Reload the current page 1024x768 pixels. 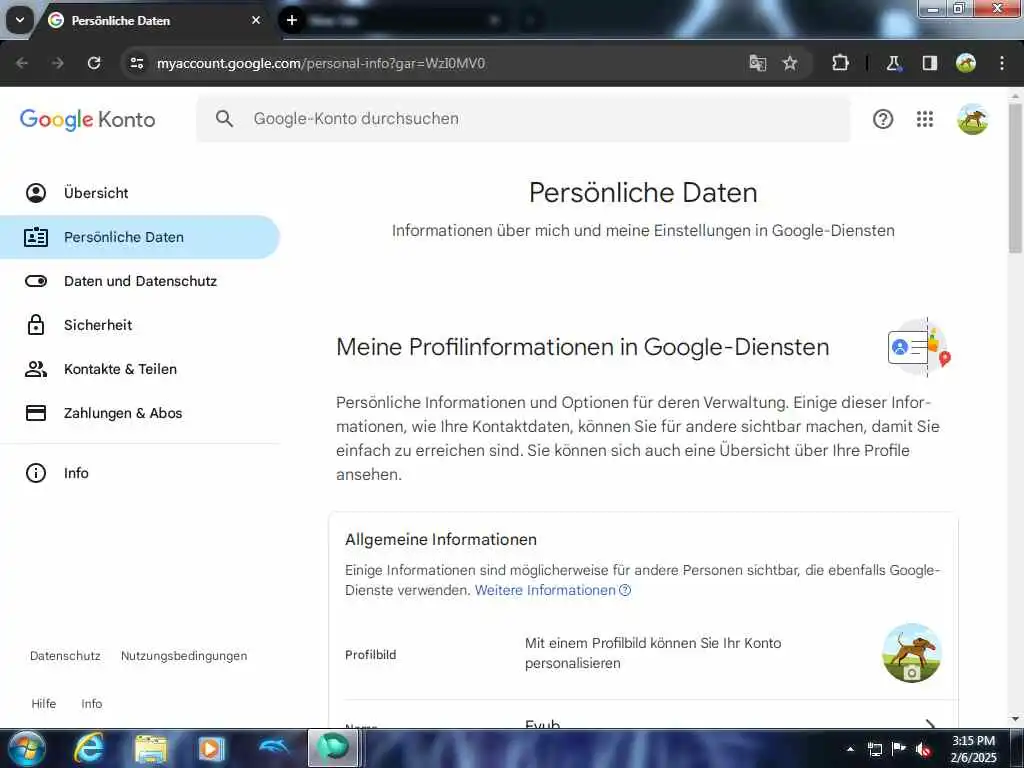point(94,63)
